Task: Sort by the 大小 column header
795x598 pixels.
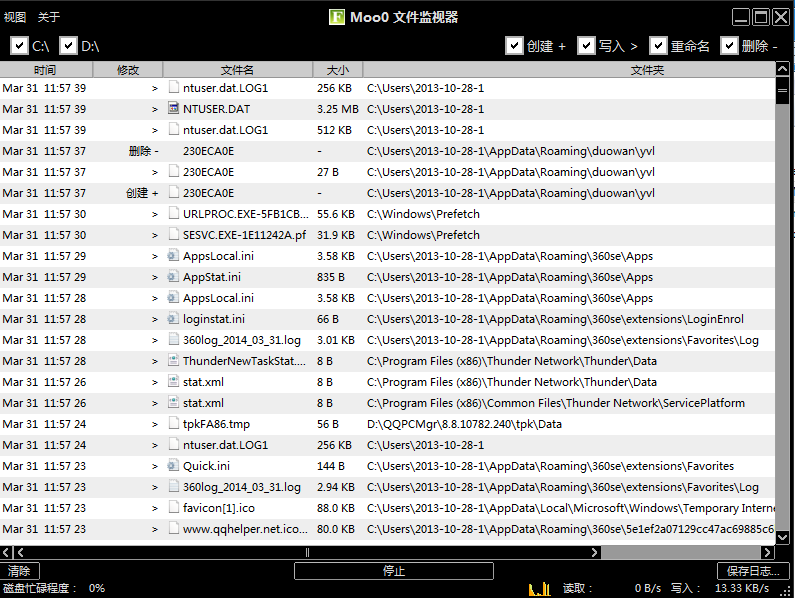Action: (338, 69)
